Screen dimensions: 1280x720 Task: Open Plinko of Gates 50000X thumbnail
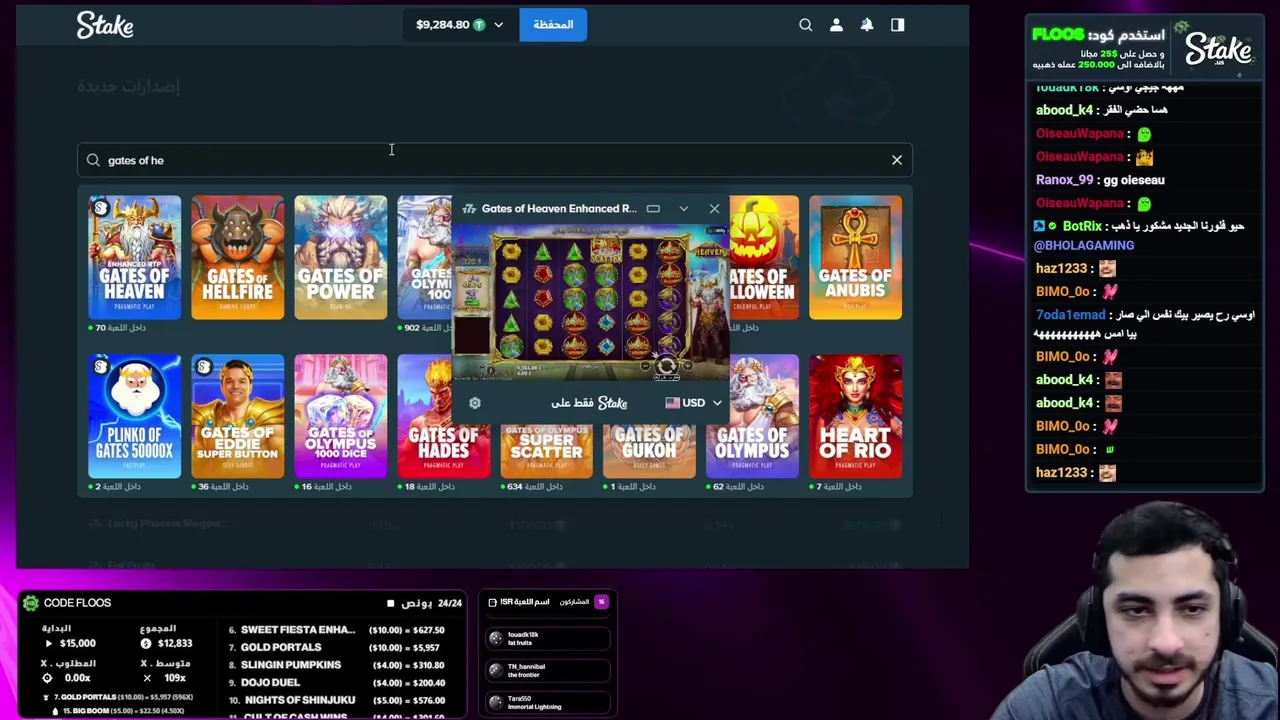tap(135, 416)
